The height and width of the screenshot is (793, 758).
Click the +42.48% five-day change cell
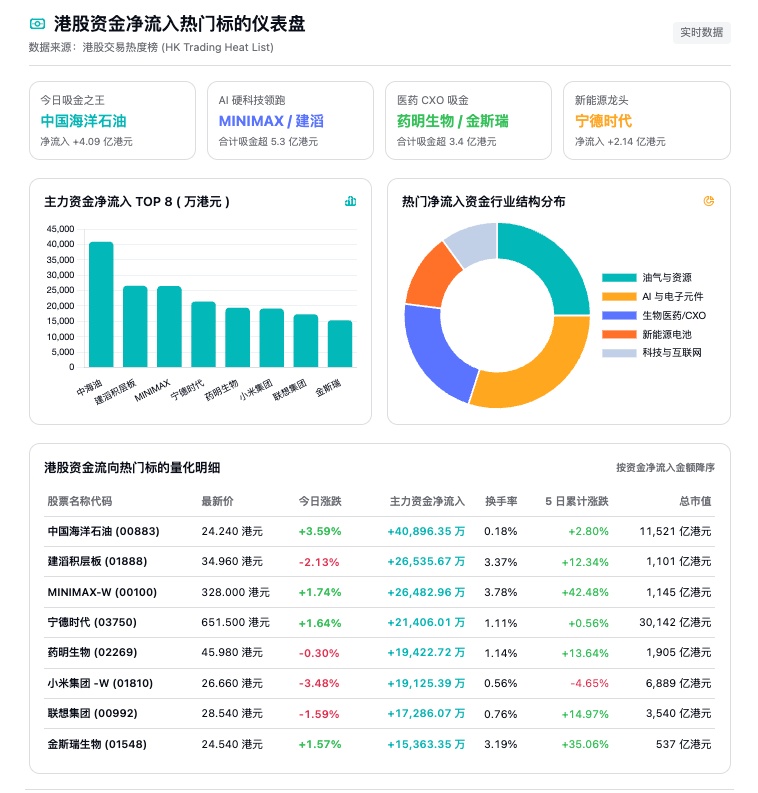585,592
